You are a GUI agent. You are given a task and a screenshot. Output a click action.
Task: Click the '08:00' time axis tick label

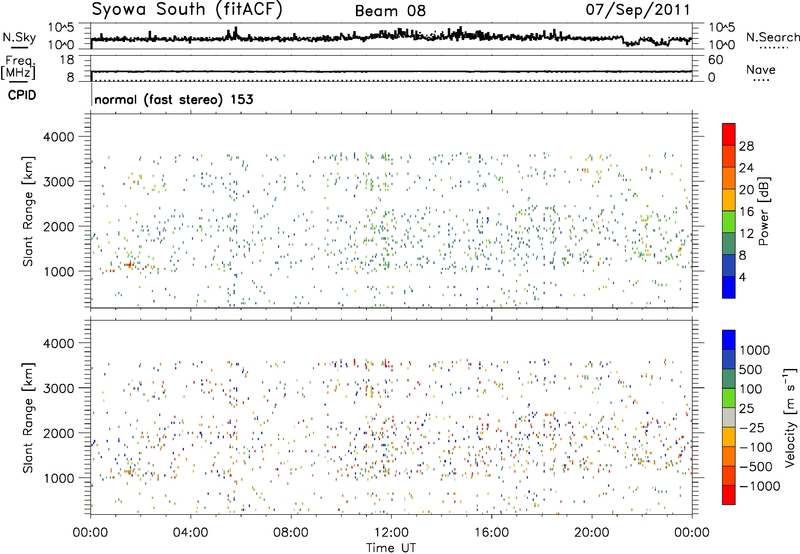(x=291, y=533)
